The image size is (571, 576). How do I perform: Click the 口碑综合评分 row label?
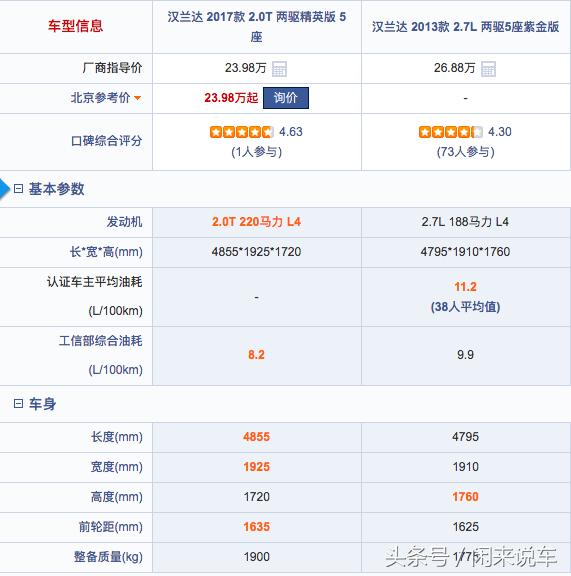(x=106, y=141)
